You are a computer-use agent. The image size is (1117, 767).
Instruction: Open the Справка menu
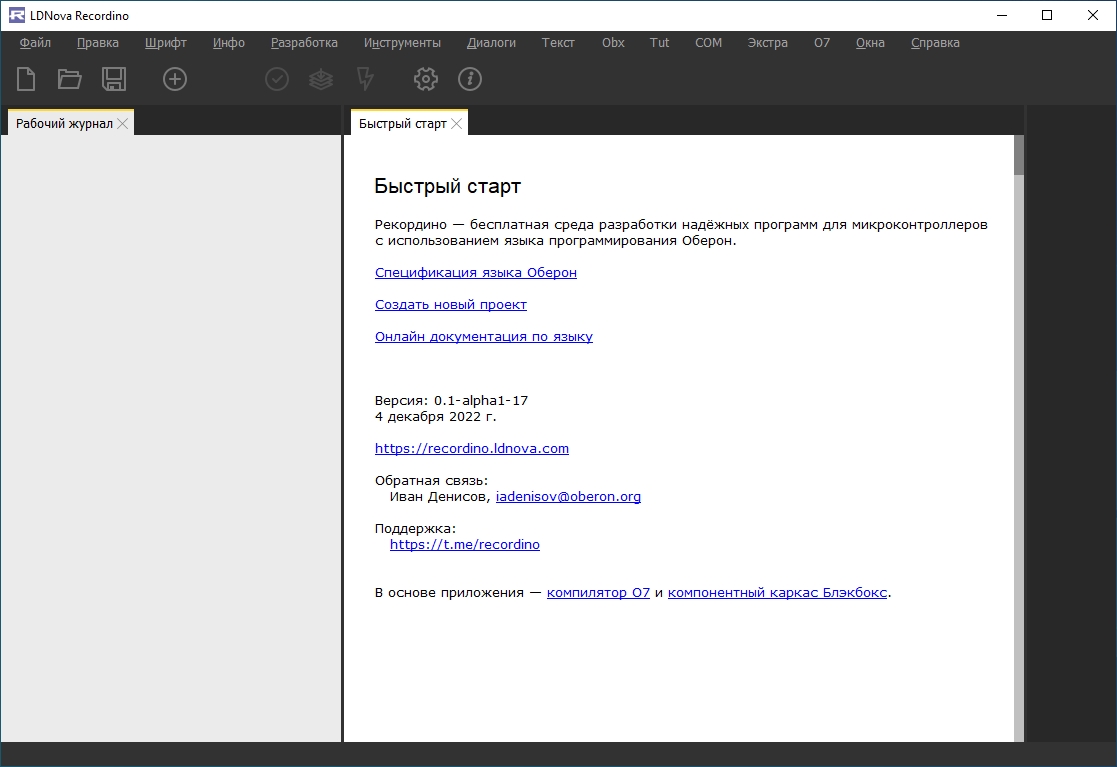pyautogui.click(x=935, y=43)
